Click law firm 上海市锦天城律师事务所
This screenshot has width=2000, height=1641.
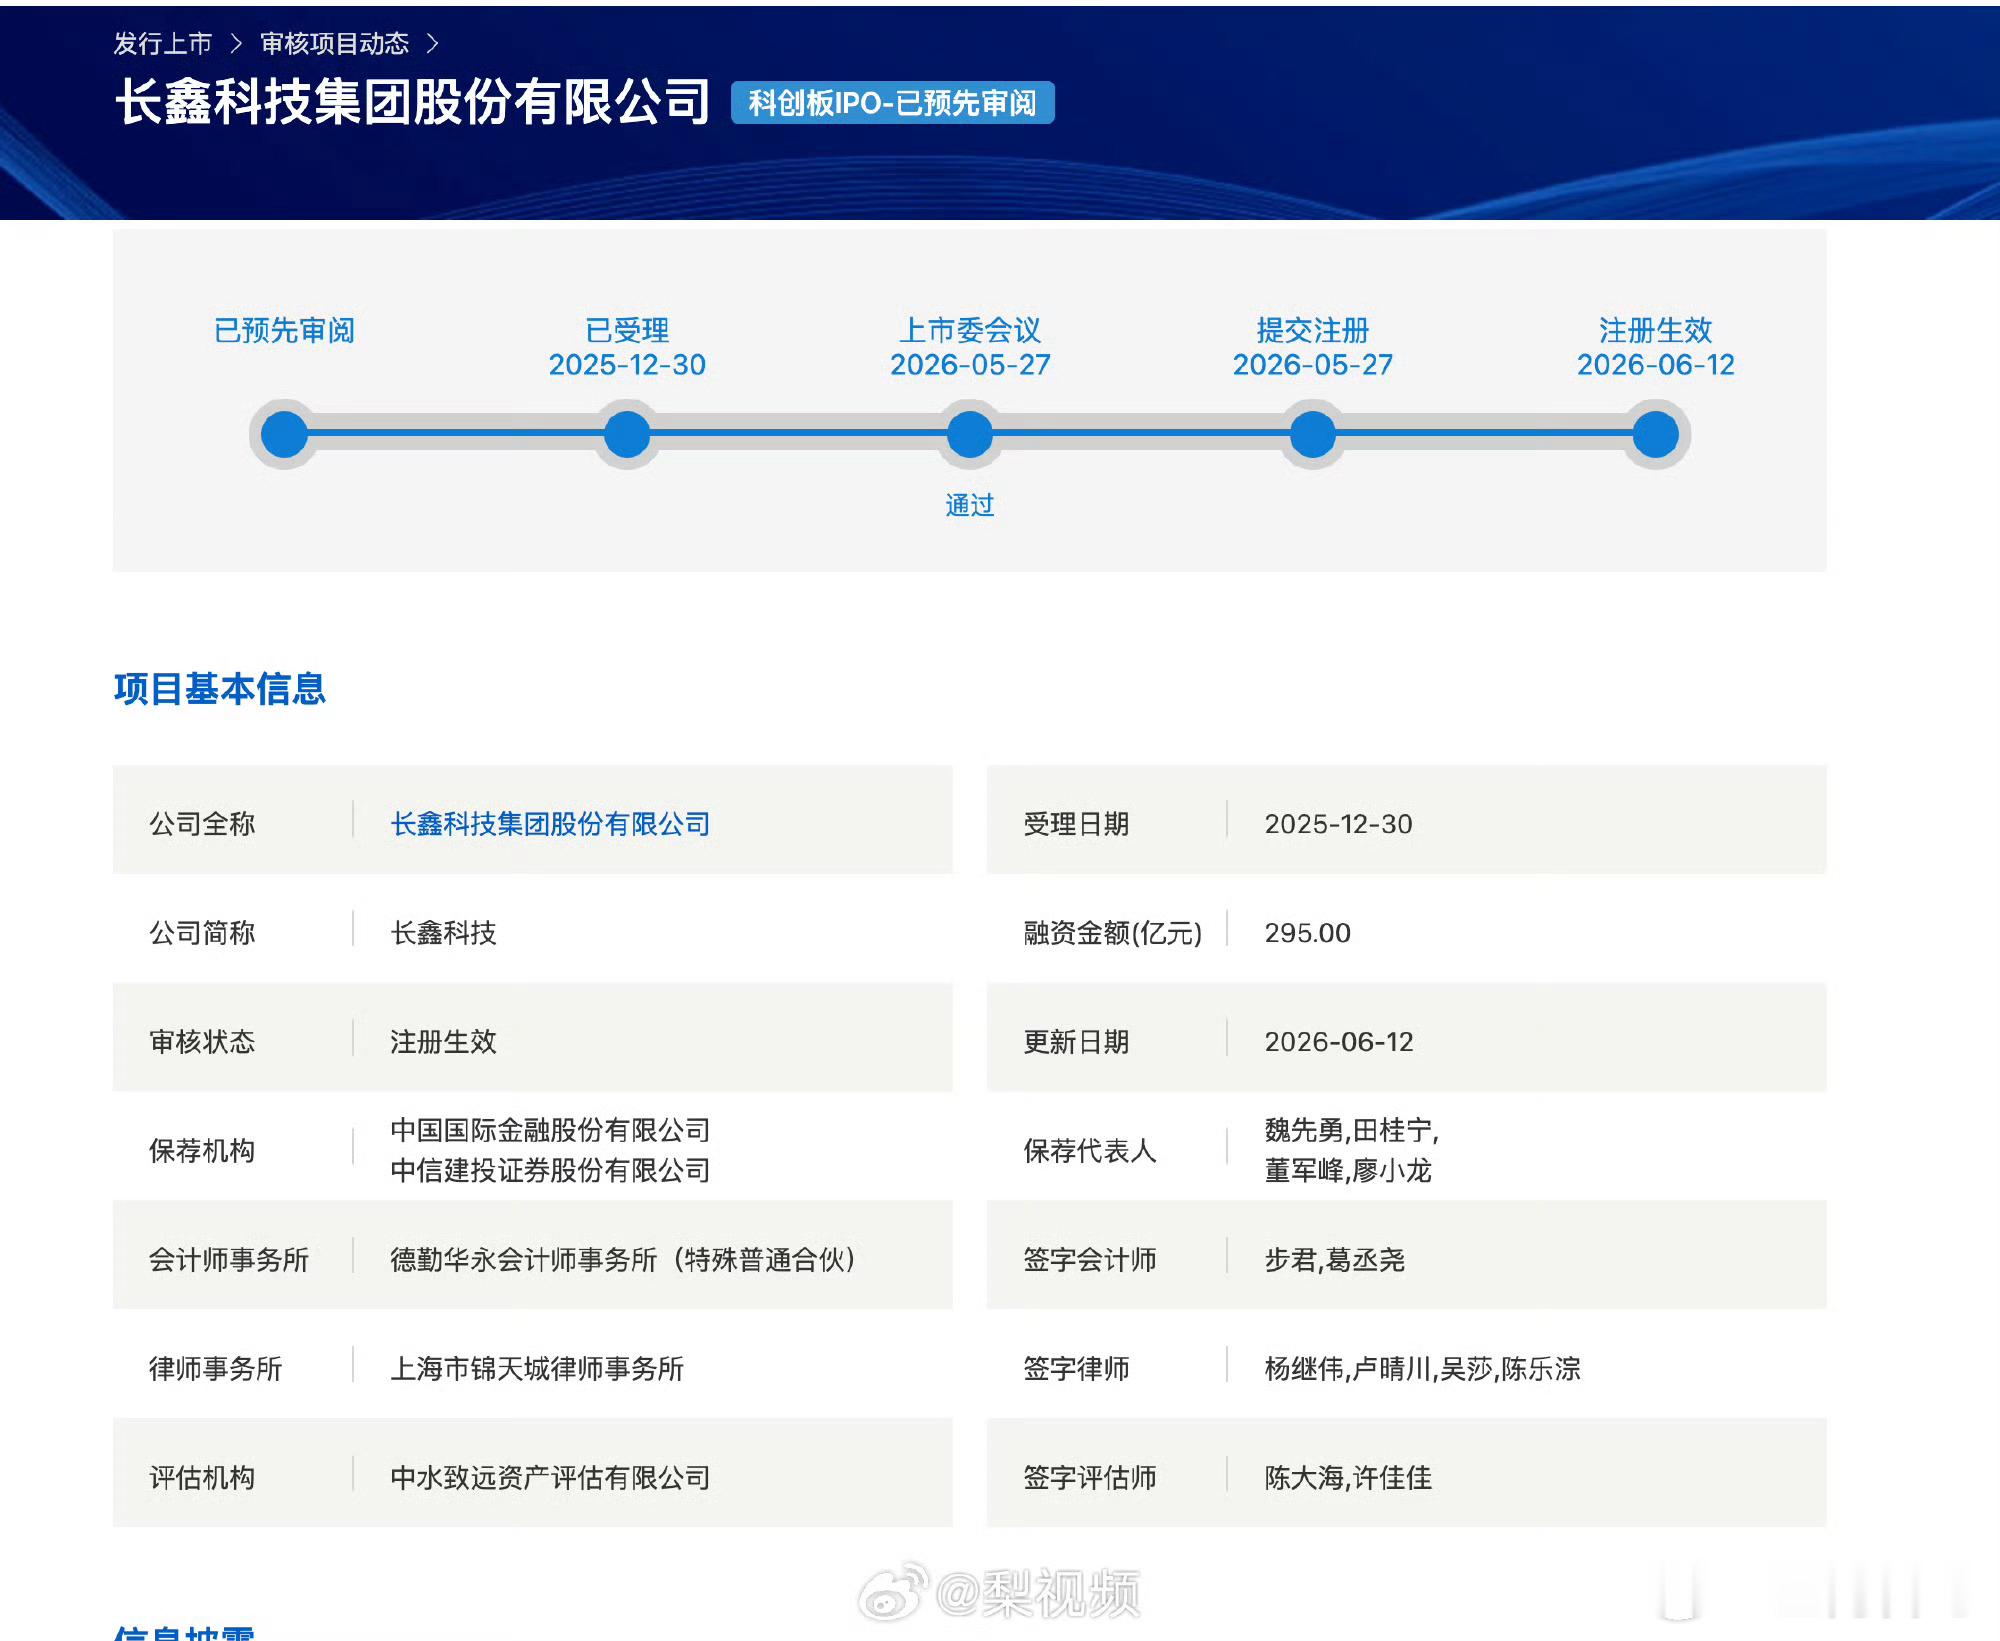pyautogui.click(x=537, y=1369)
